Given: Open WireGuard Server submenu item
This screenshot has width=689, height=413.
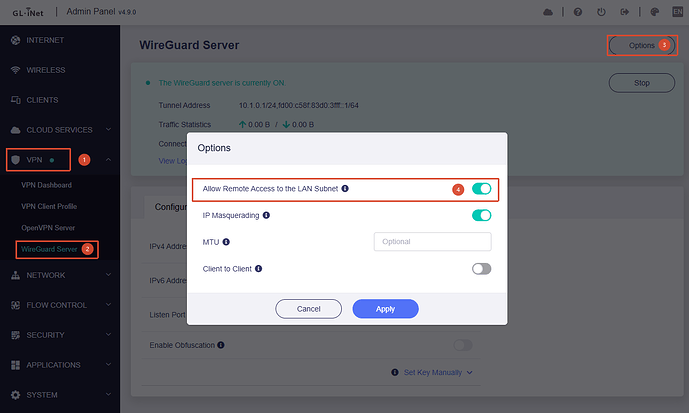Looking at the screenshot, I should coord(49,249).
